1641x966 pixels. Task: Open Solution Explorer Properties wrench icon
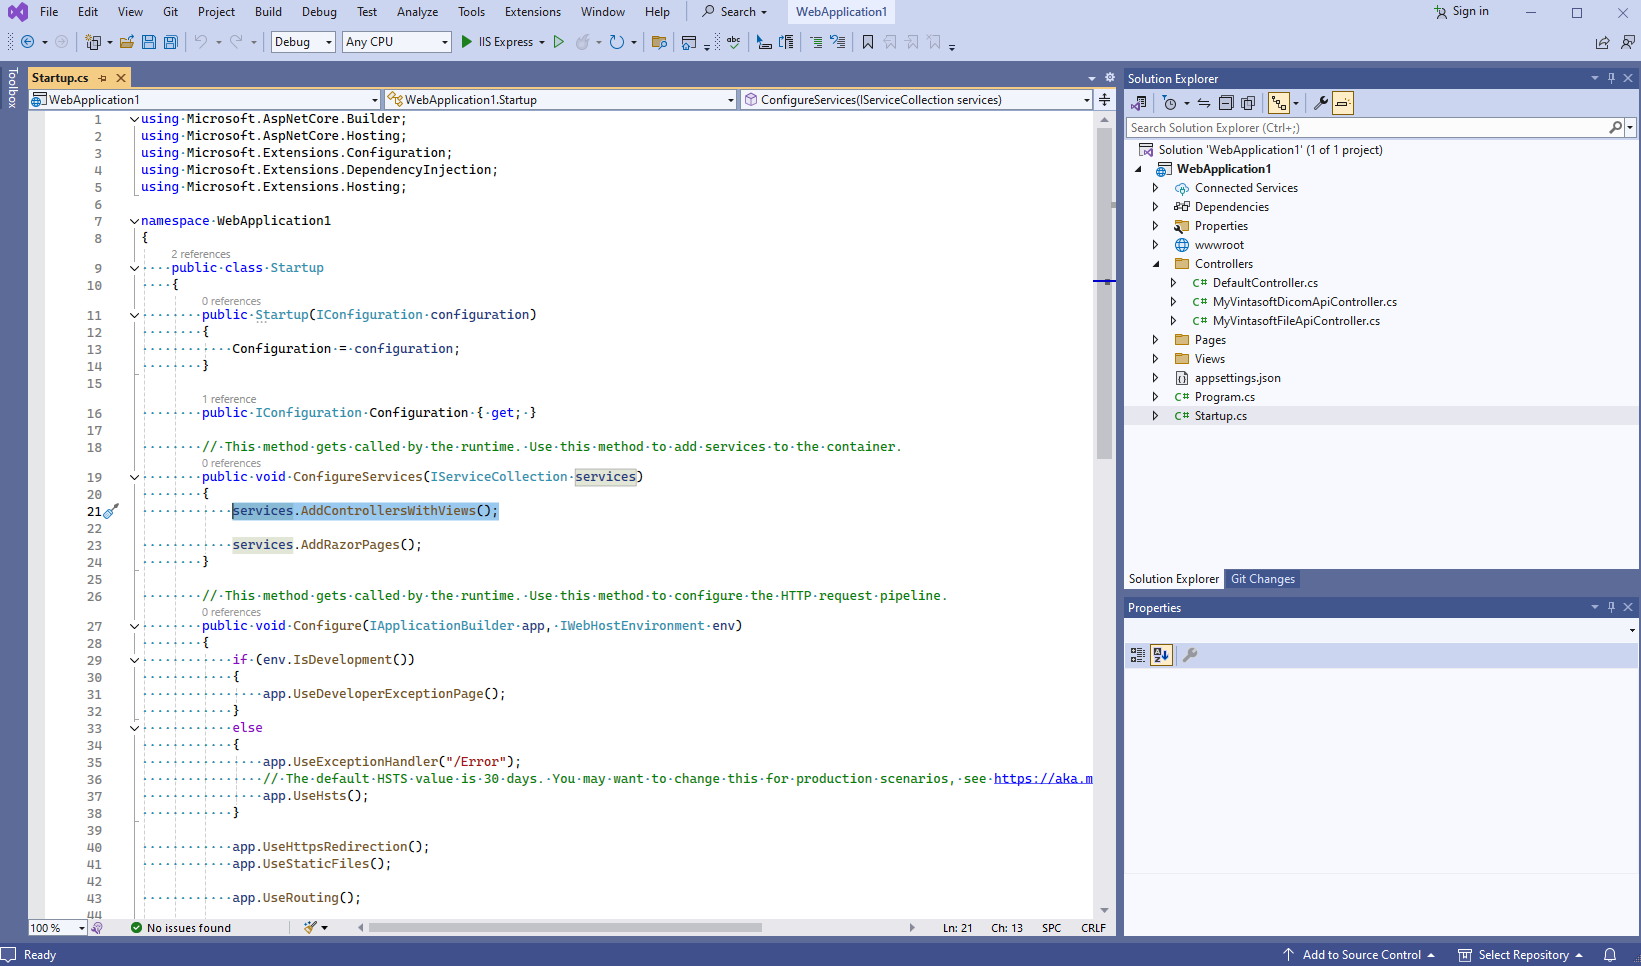tap(1320, 103)
